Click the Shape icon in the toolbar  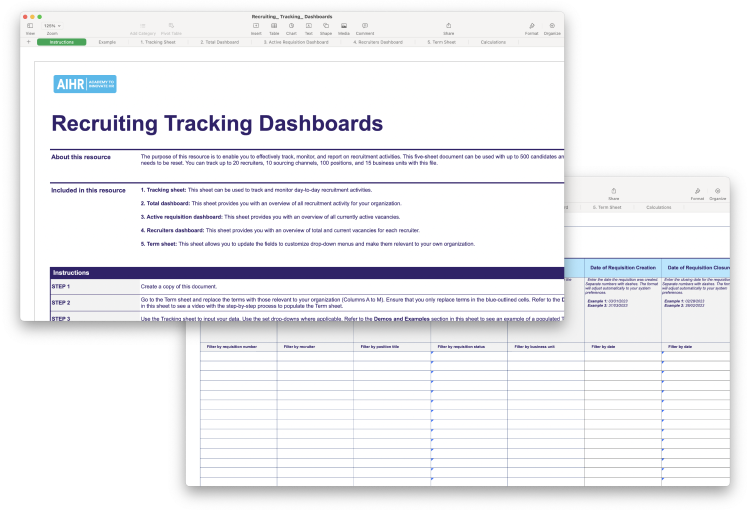[325, 27]
